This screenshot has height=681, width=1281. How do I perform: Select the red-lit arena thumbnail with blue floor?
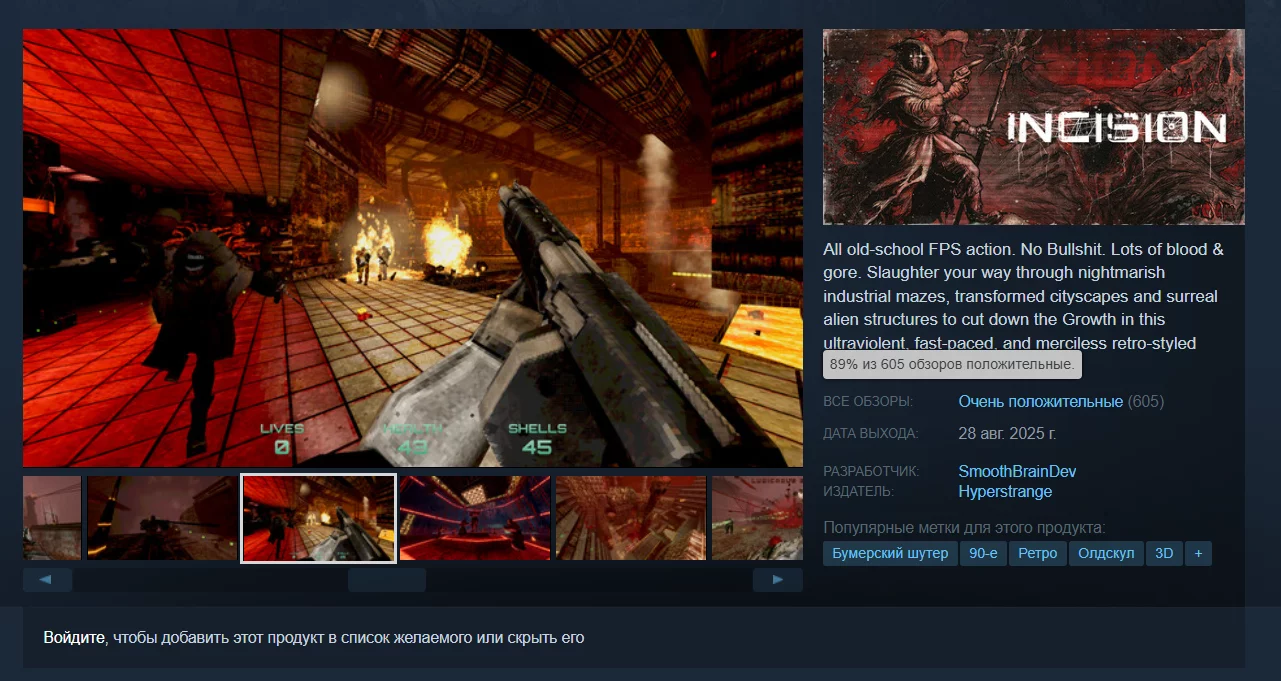click(x=475, y=518)
